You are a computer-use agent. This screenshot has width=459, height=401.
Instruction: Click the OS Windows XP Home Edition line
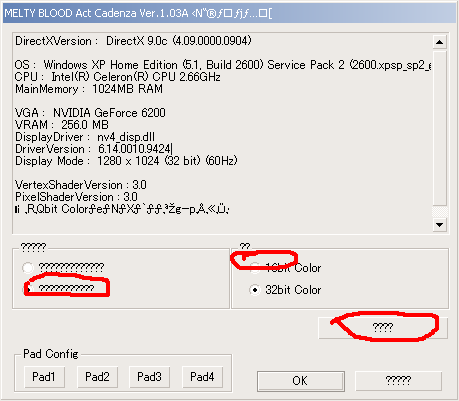(223, 65)
